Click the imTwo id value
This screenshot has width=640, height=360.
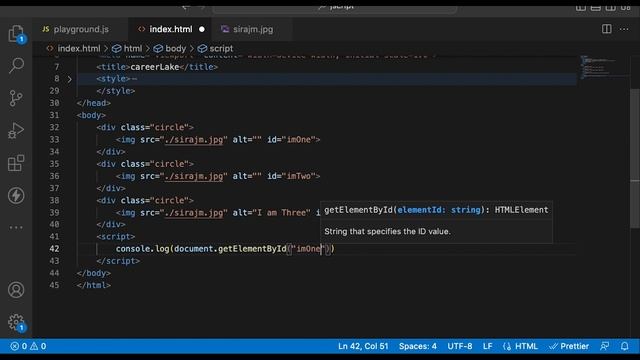pyautogui.click(x=299, y=176)
